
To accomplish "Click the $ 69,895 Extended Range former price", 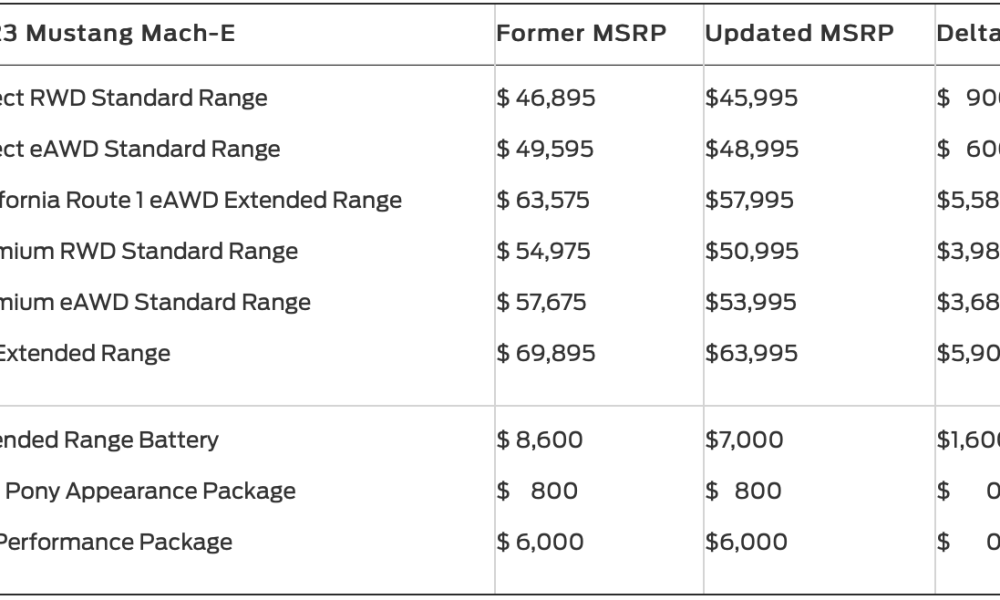I will pos(545,353).
